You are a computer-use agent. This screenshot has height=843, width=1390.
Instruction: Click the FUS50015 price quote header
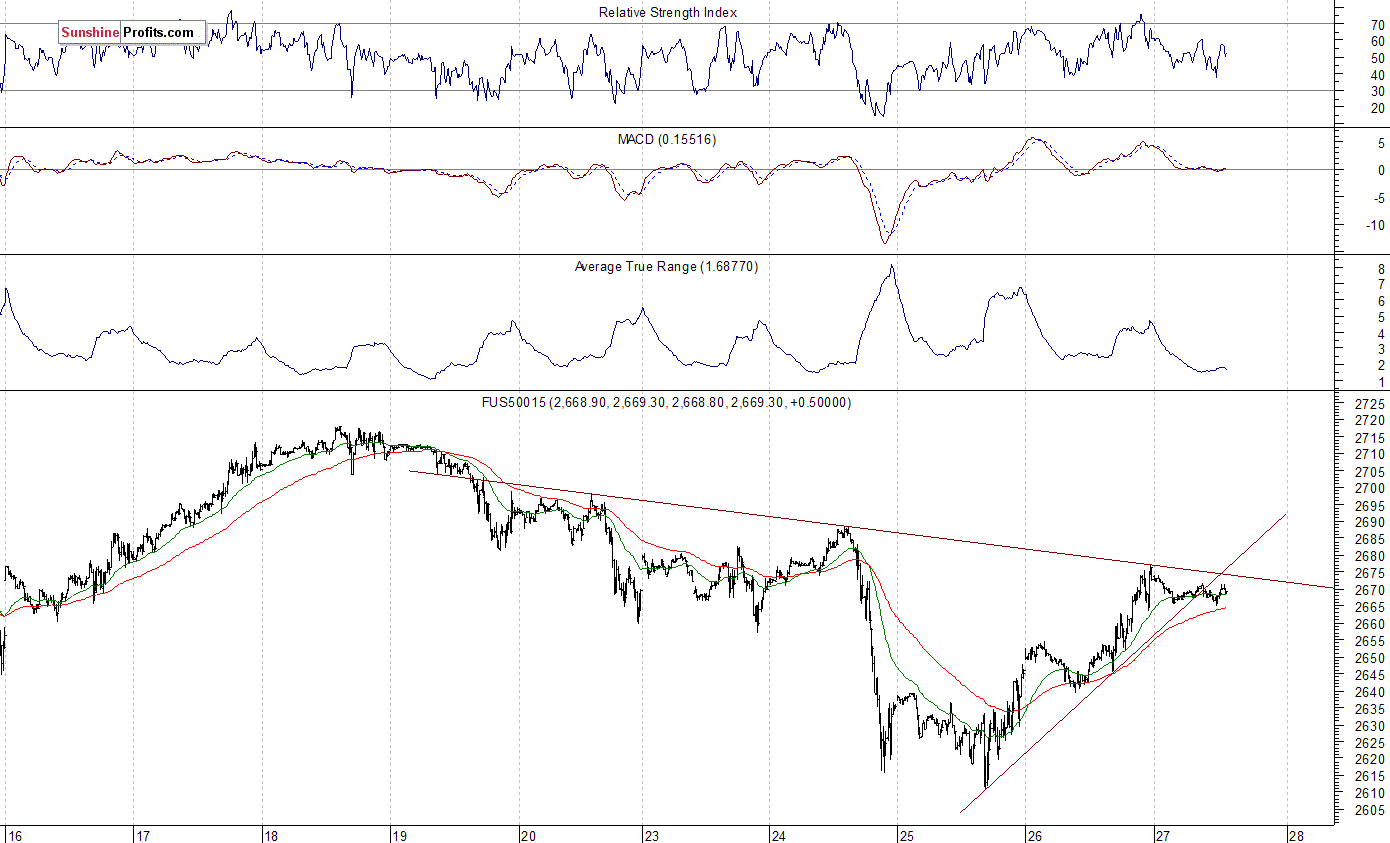(666, 402)
